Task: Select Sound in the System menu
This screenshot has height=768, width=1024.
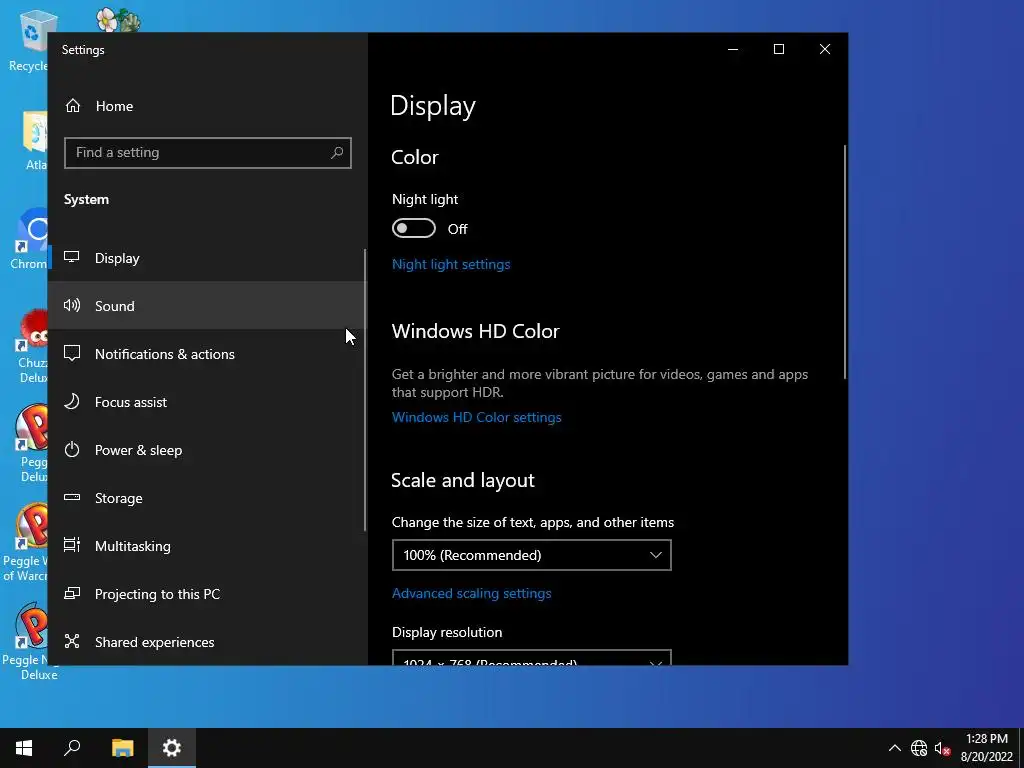Action: point(208,306)
